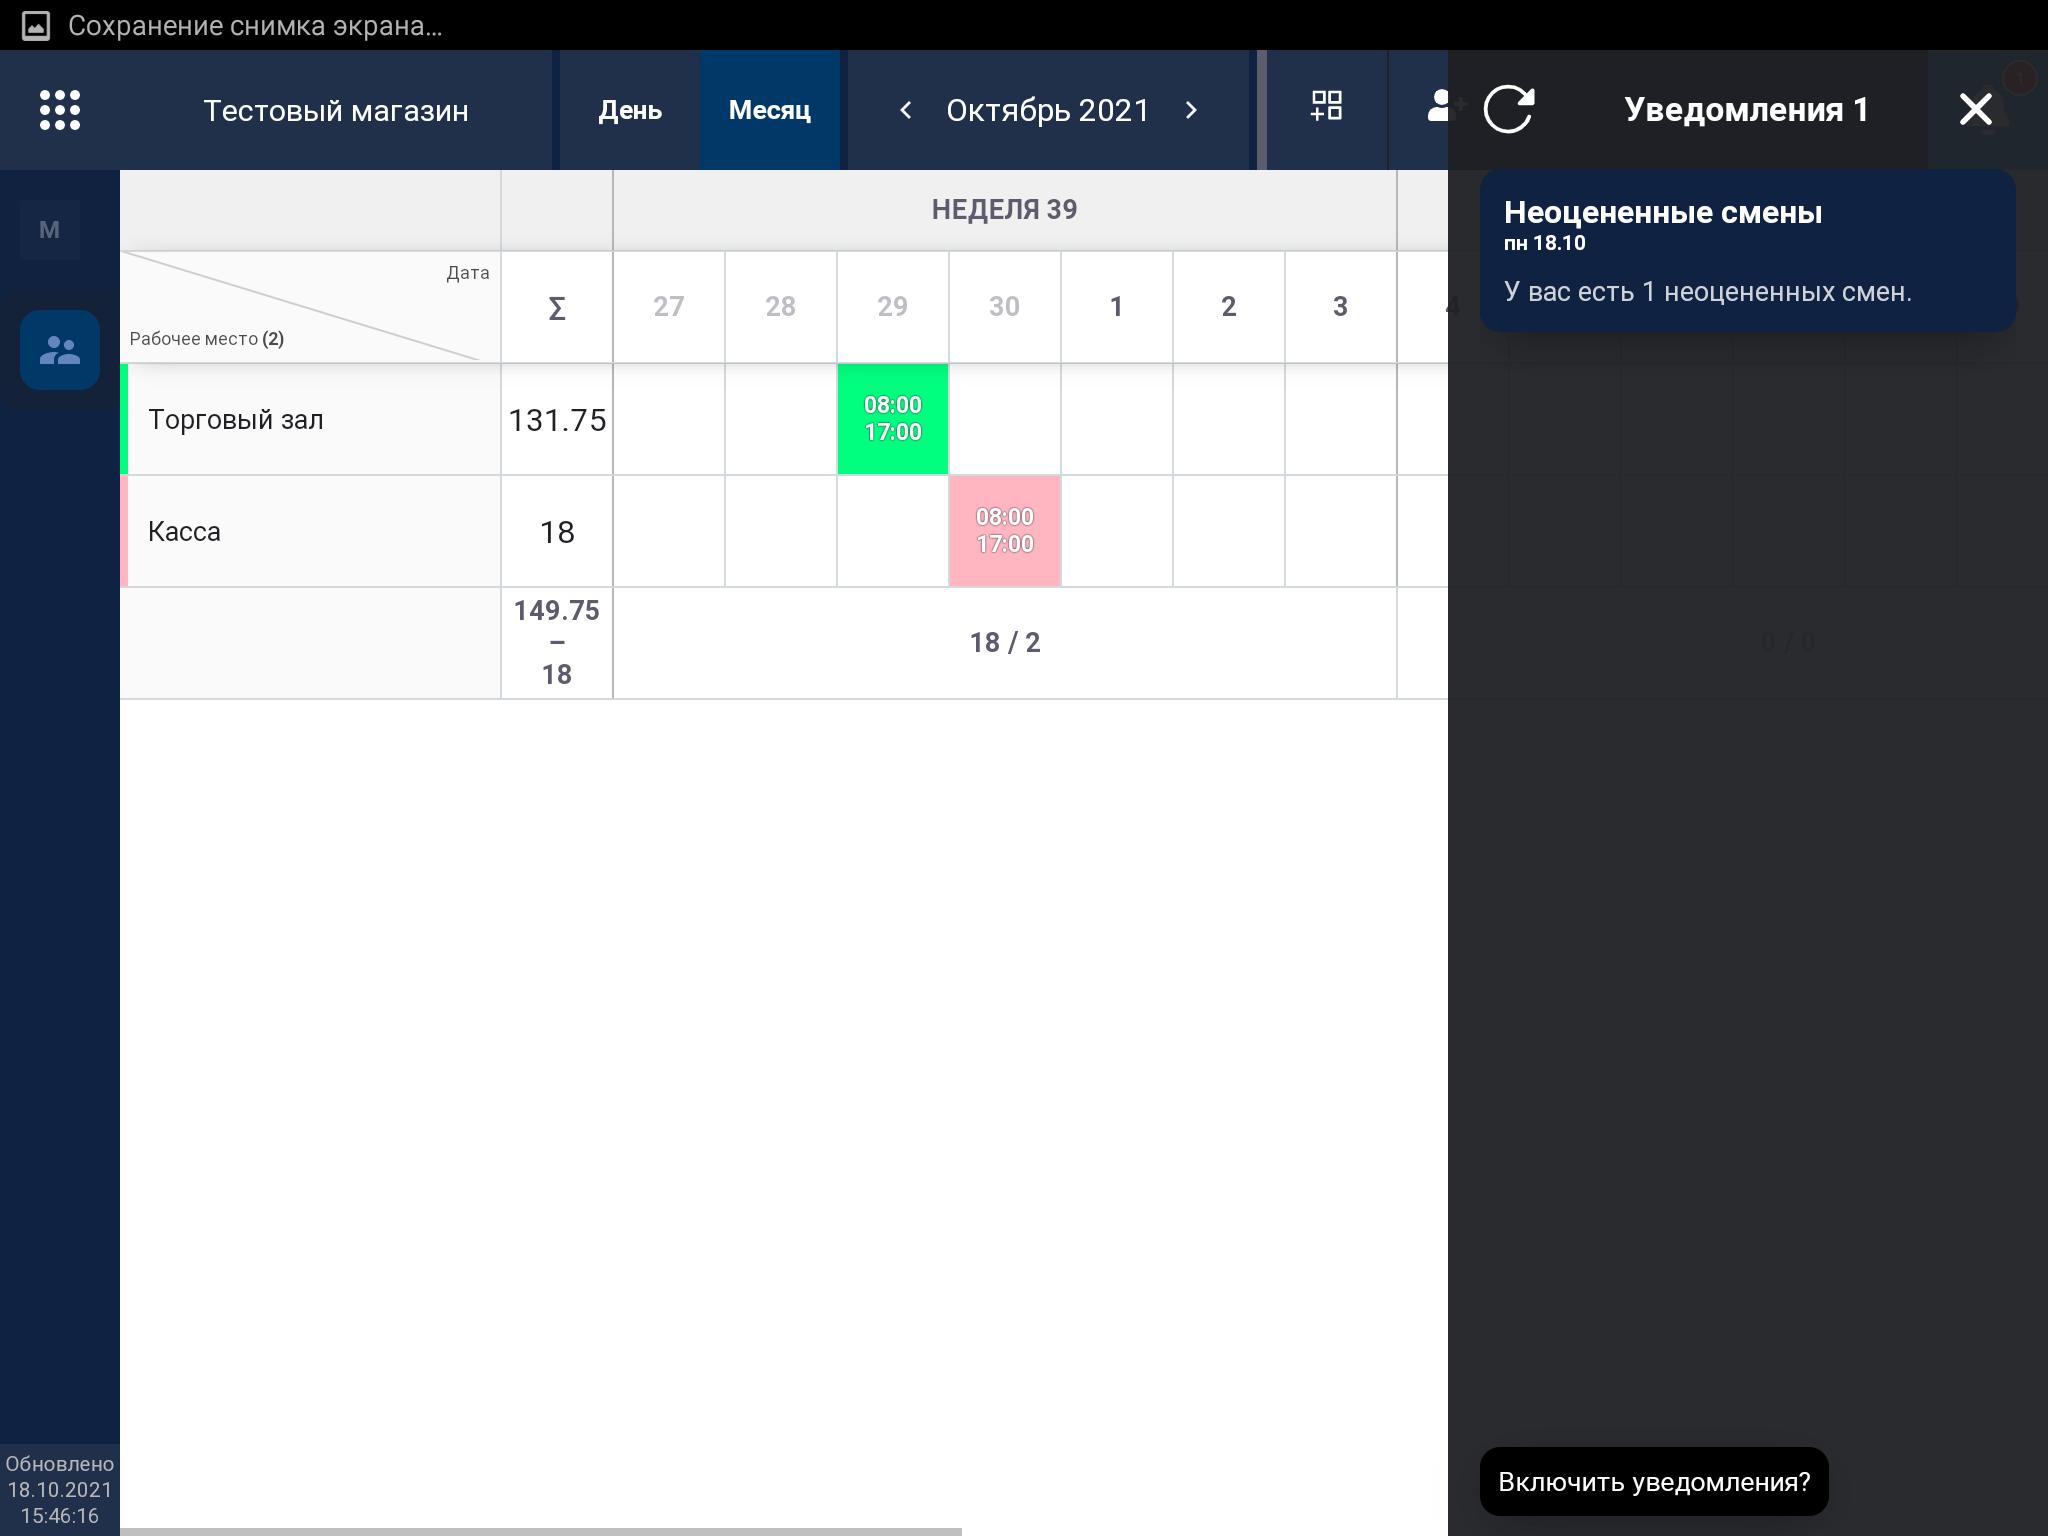The height and width of the screenshot is (1536, 2048).
Task: Go to previous month arrow
Action: tap(905, 110)
